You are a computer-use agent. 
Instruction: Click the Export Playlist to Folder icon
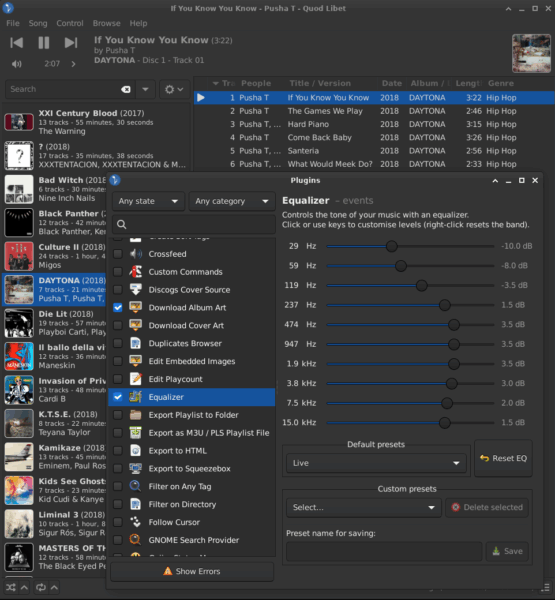[x=135, y=415]
